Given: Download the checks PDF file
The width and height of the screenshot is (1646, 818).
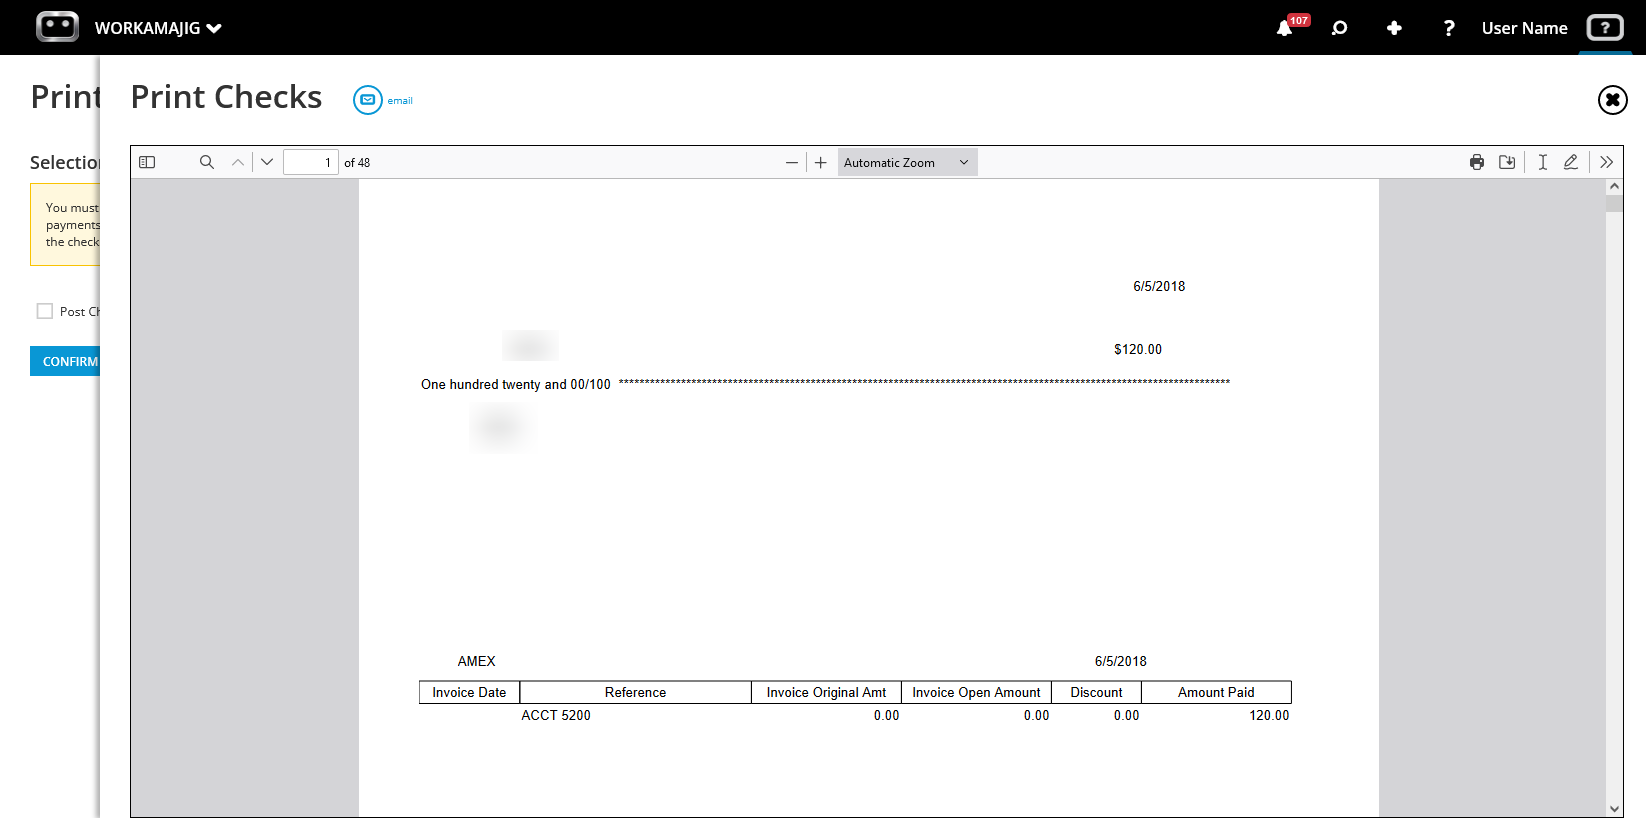Looking at the screenshot, I should (x=1507, y=162).
